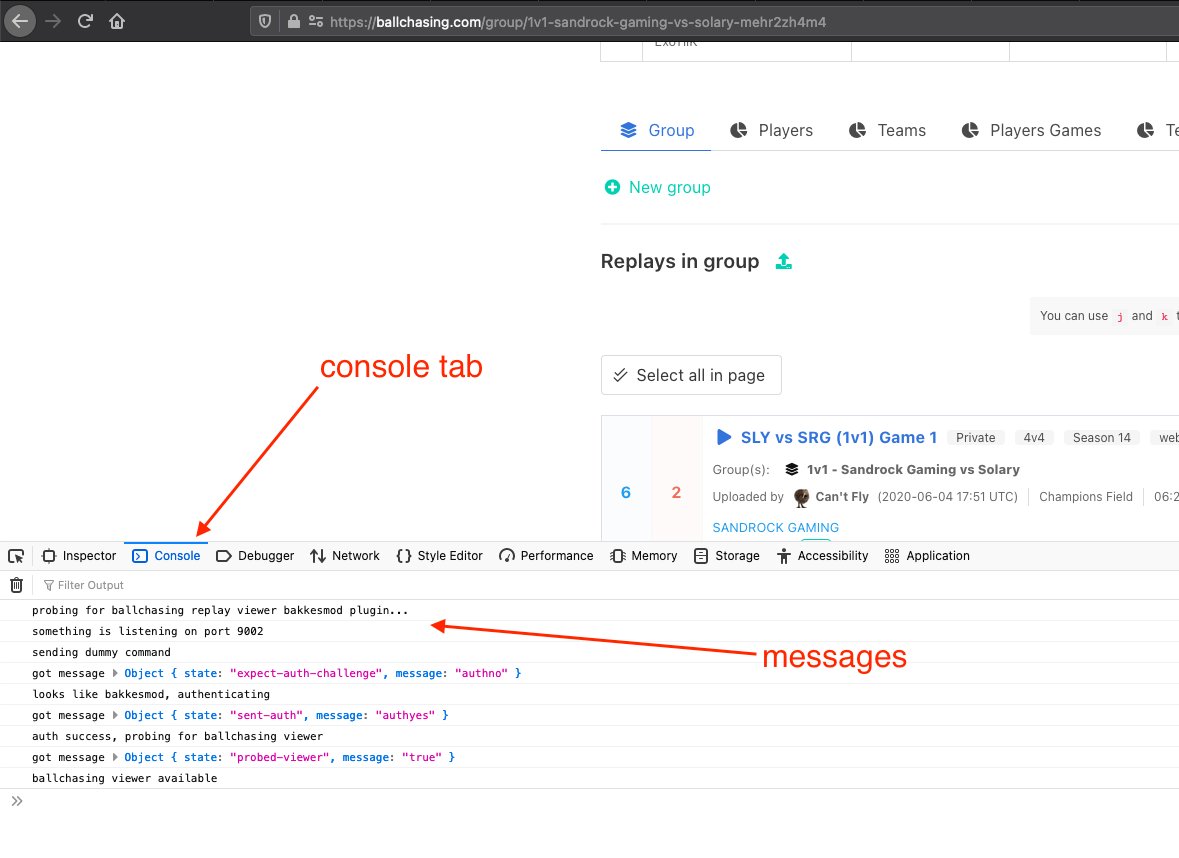Open the Style Editor tab
The width and height of the screenshot is (1179, 858).
pyautogui.click(x=439, y=556)
